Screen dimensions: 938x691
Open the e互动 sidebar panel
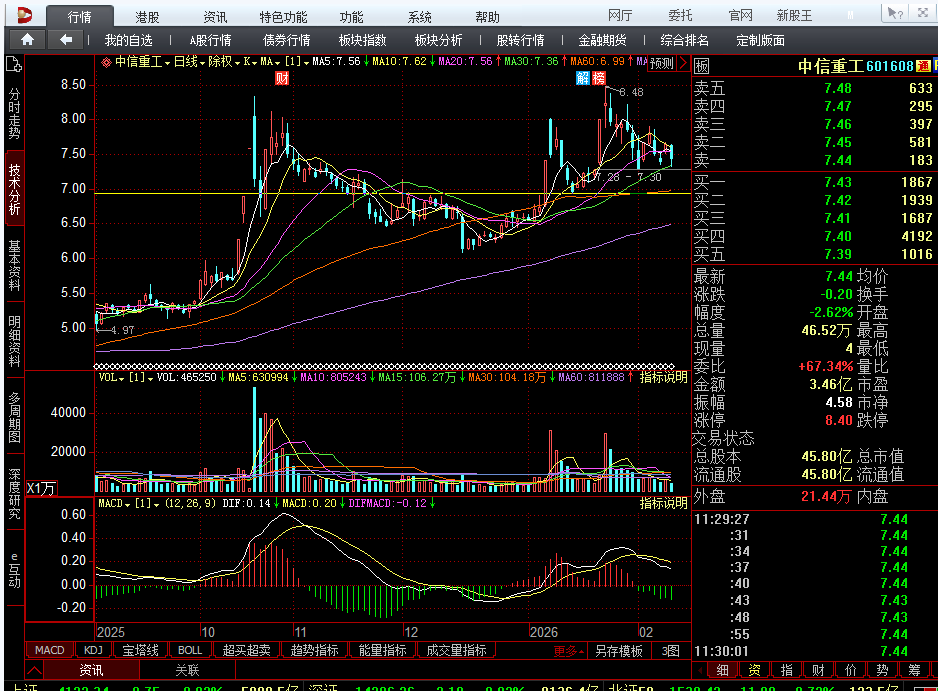pos(14,570)
